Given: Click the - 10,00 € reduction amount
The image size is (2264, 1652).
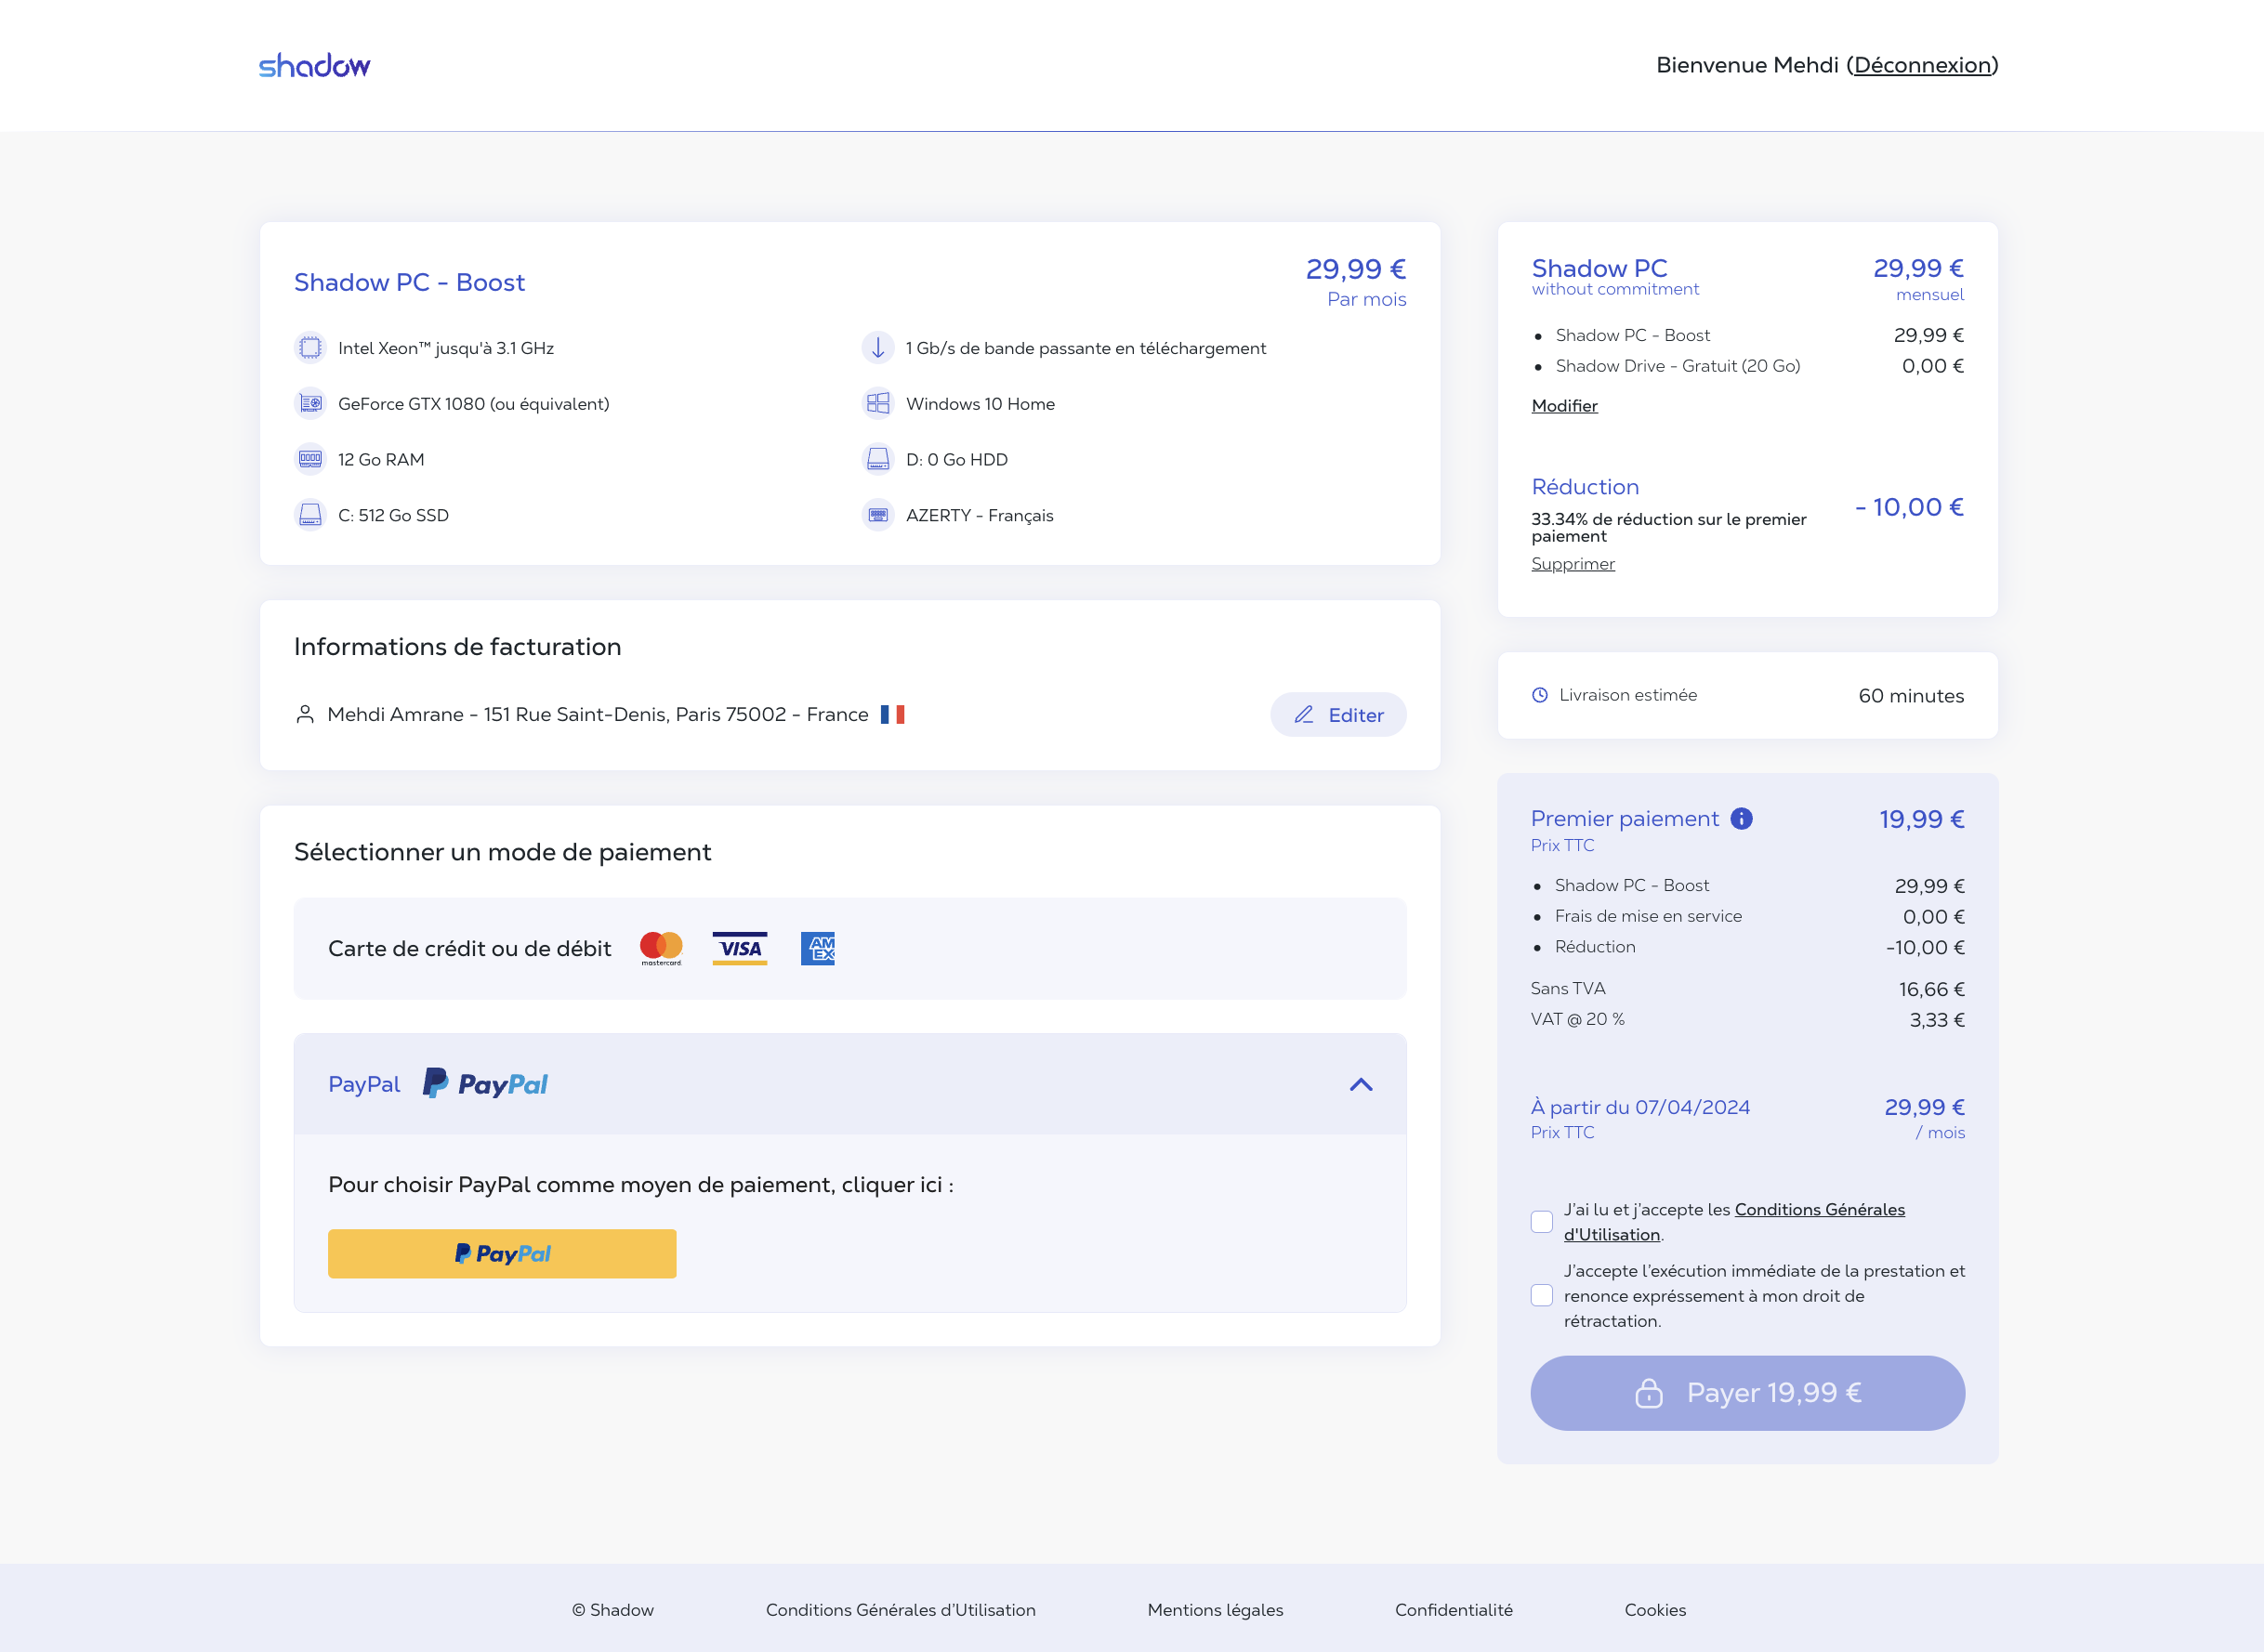Looking at the screenshot, I should coord(1909,508).
